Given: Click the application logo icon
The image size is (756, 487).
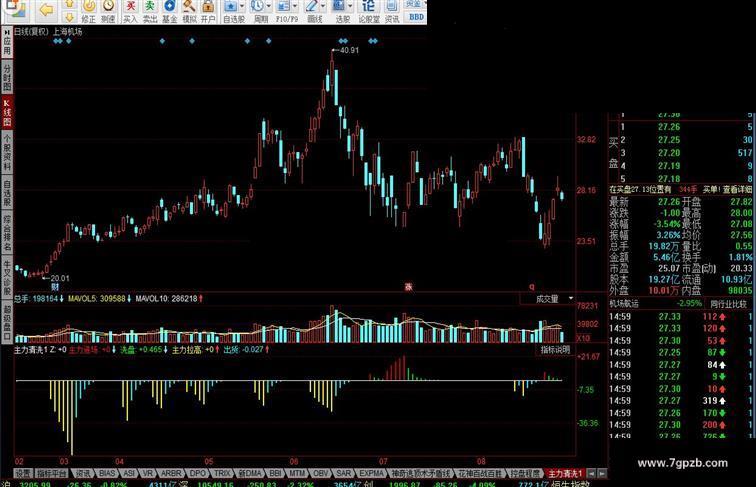Looking at the screenshot, I should 16,8.
